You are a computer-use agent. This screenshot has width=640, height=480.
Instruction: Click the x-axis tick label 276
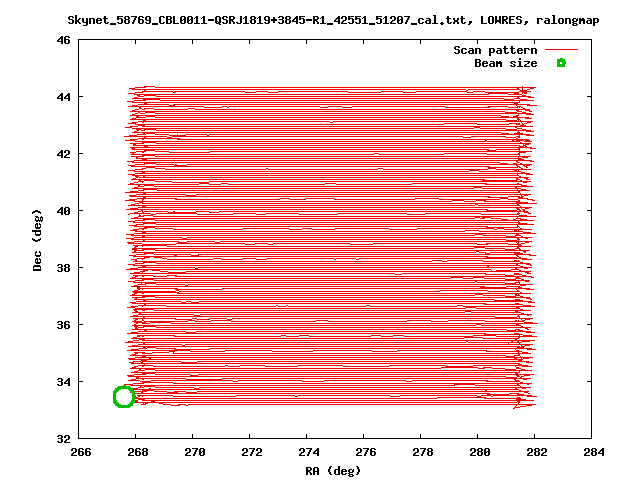[x=366, y=452]
